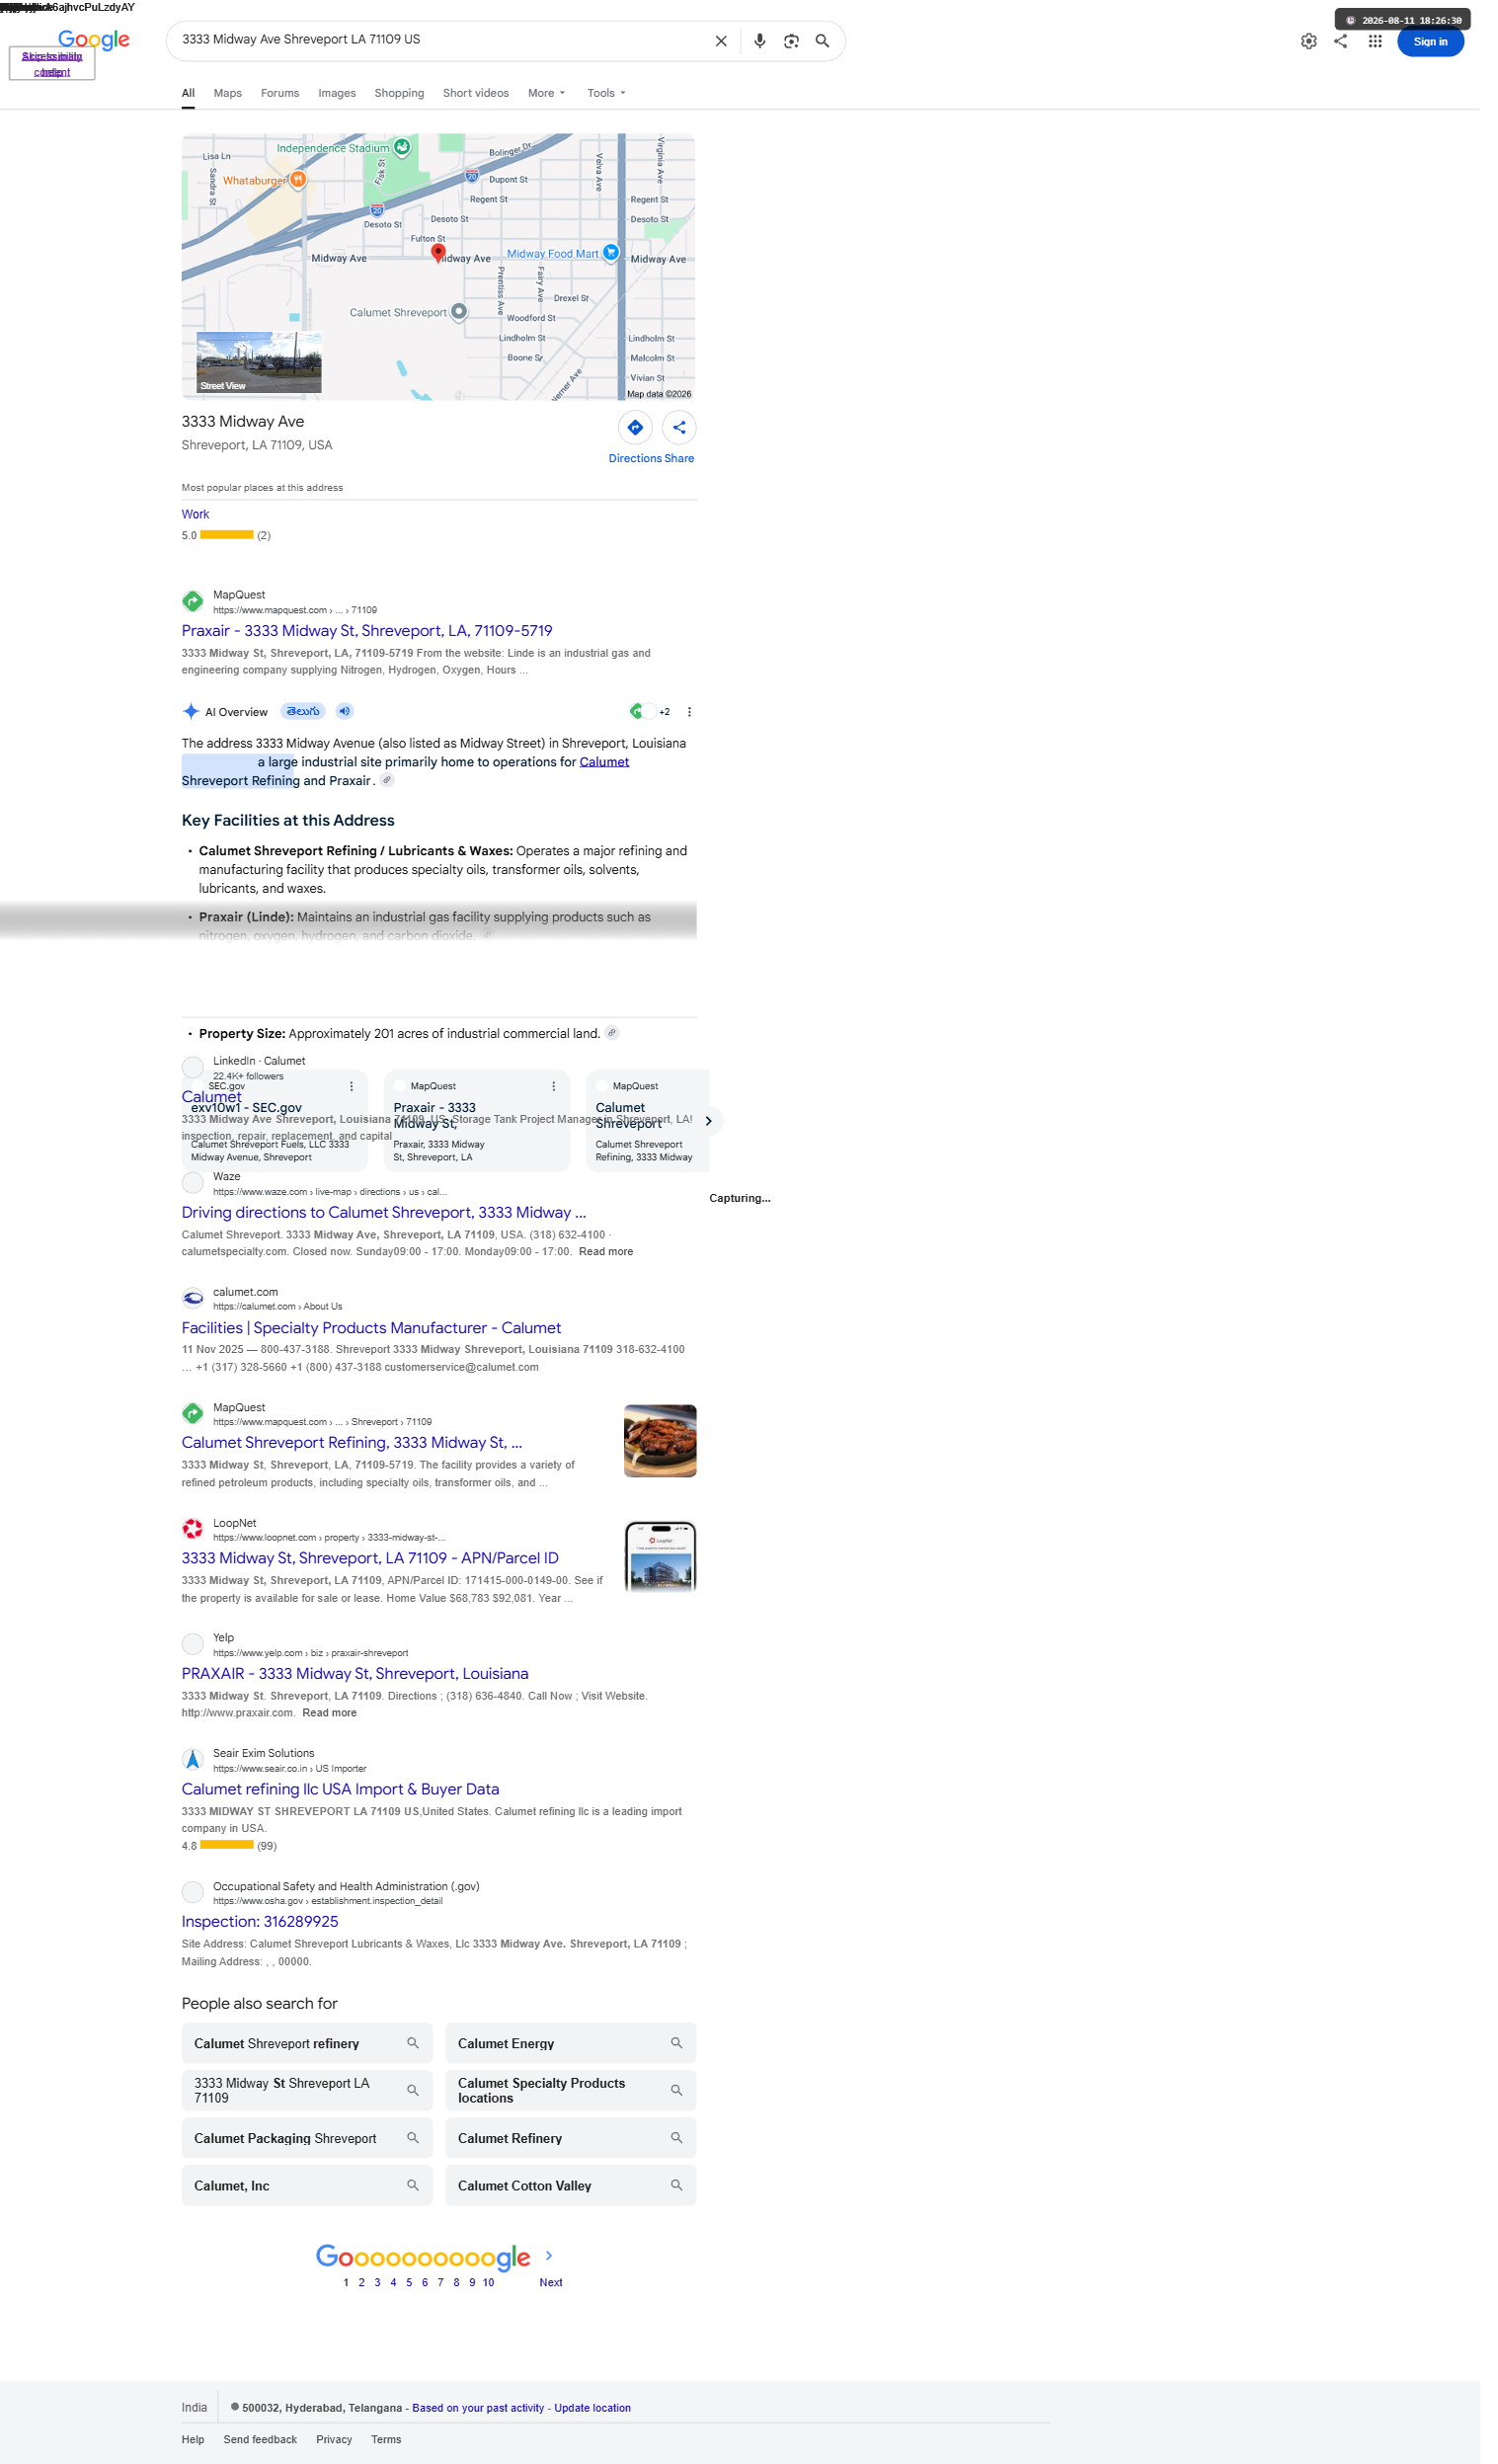
Task: Go to results page 10
Action: point(488,2282)
